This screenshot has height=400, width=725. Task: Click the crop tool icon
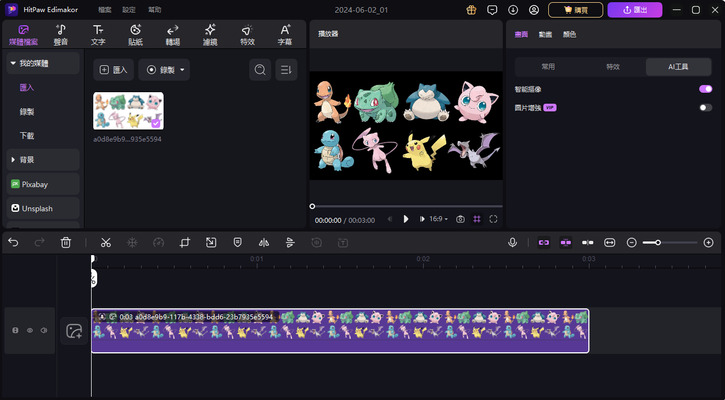coord(185,242)
